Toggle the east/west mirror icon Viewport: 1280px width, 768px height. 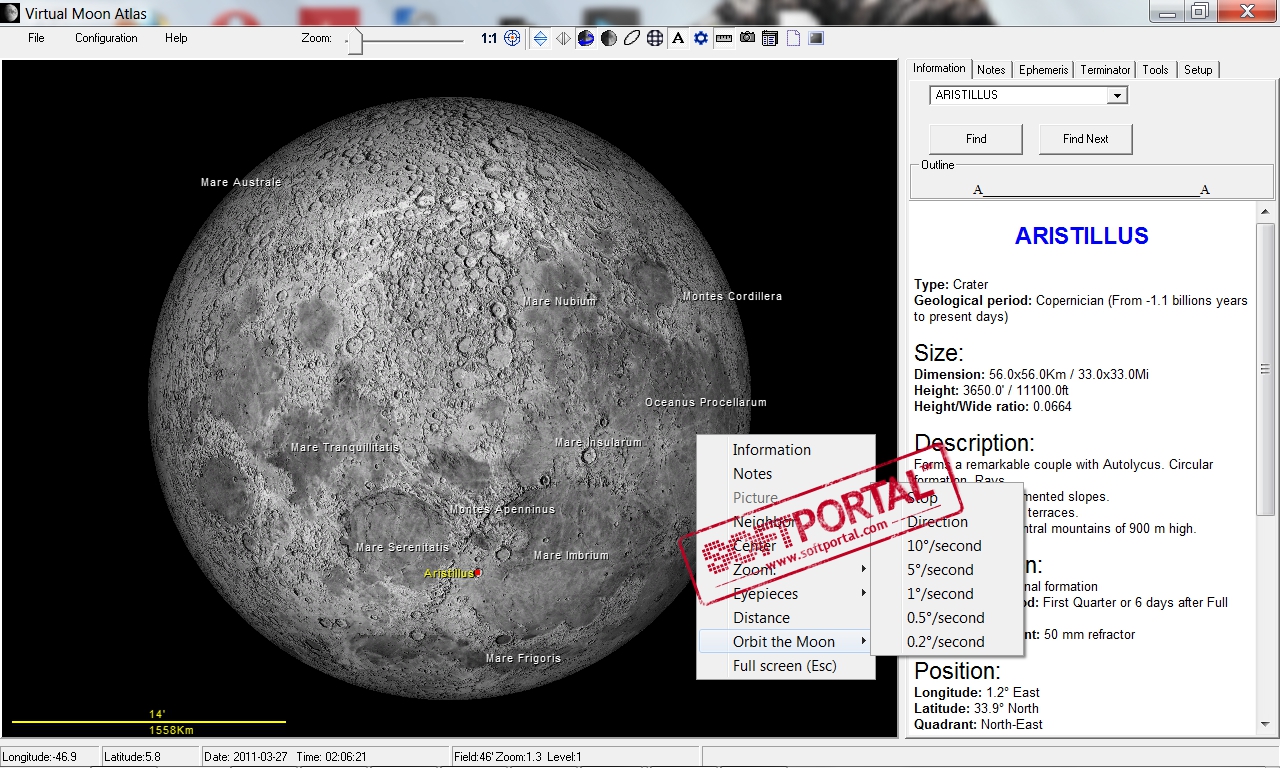click(x=563, y=38)
